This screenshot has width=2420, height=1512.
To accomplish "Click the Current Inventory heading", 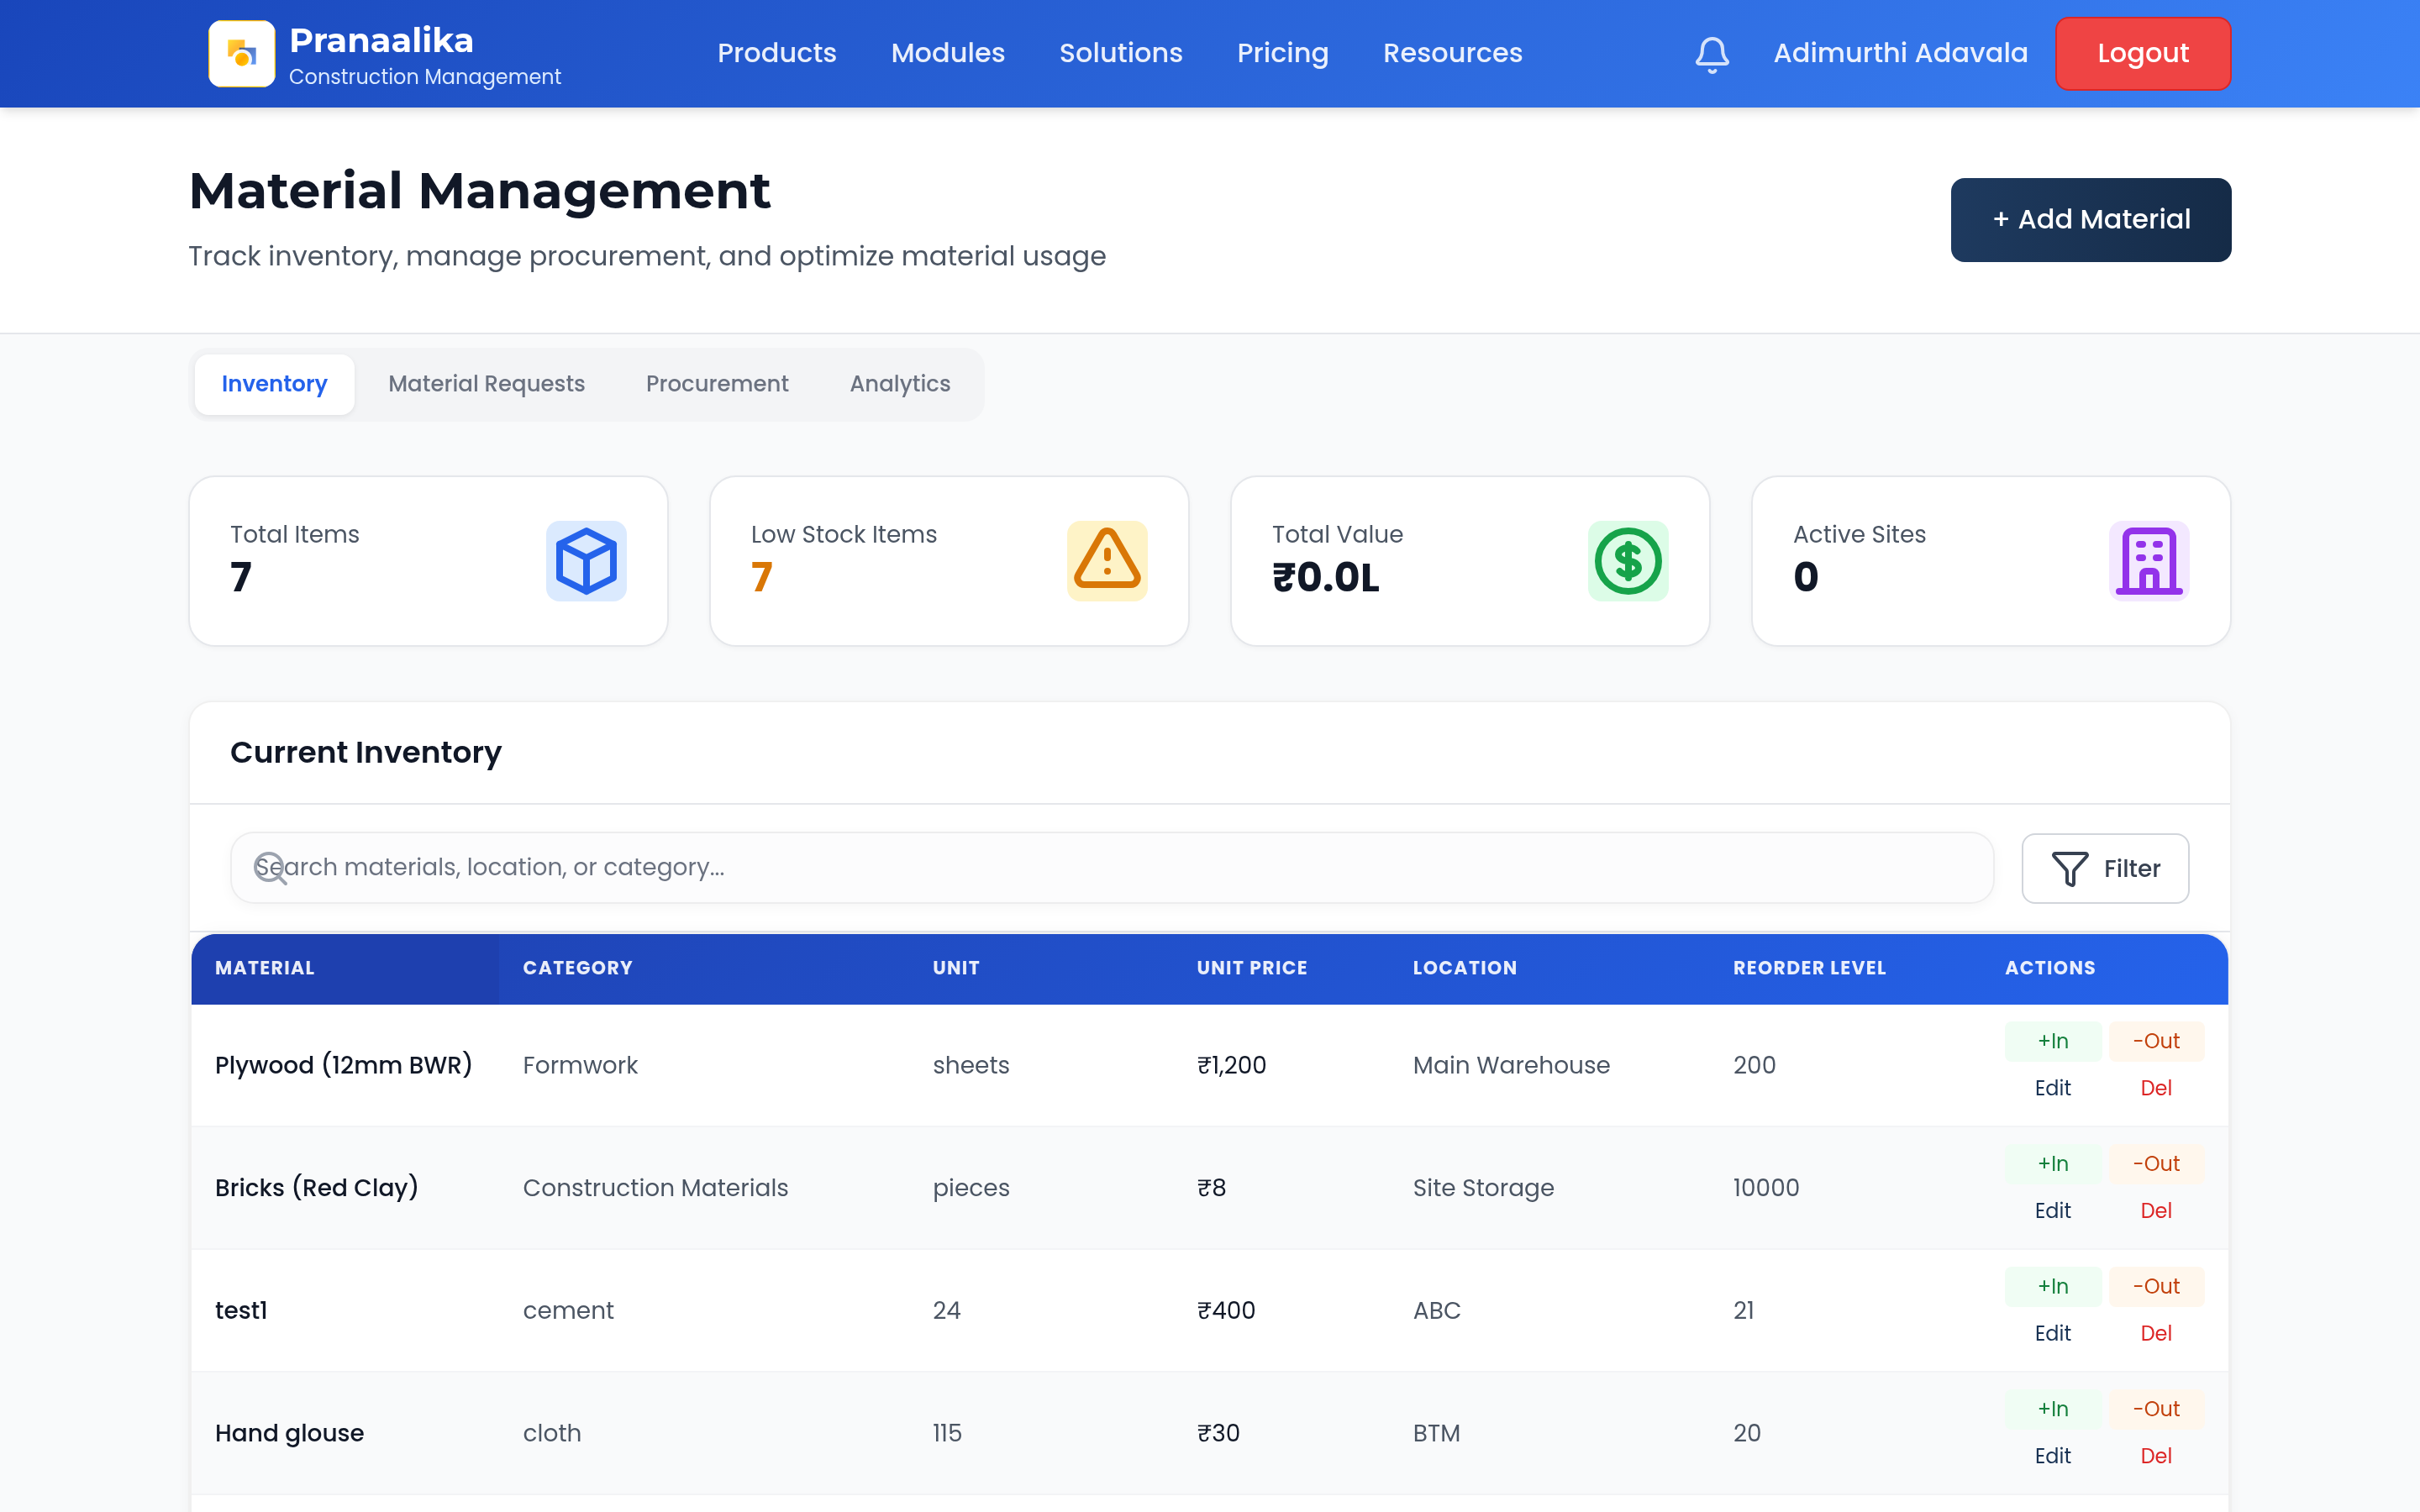I will tap(366, 752).
